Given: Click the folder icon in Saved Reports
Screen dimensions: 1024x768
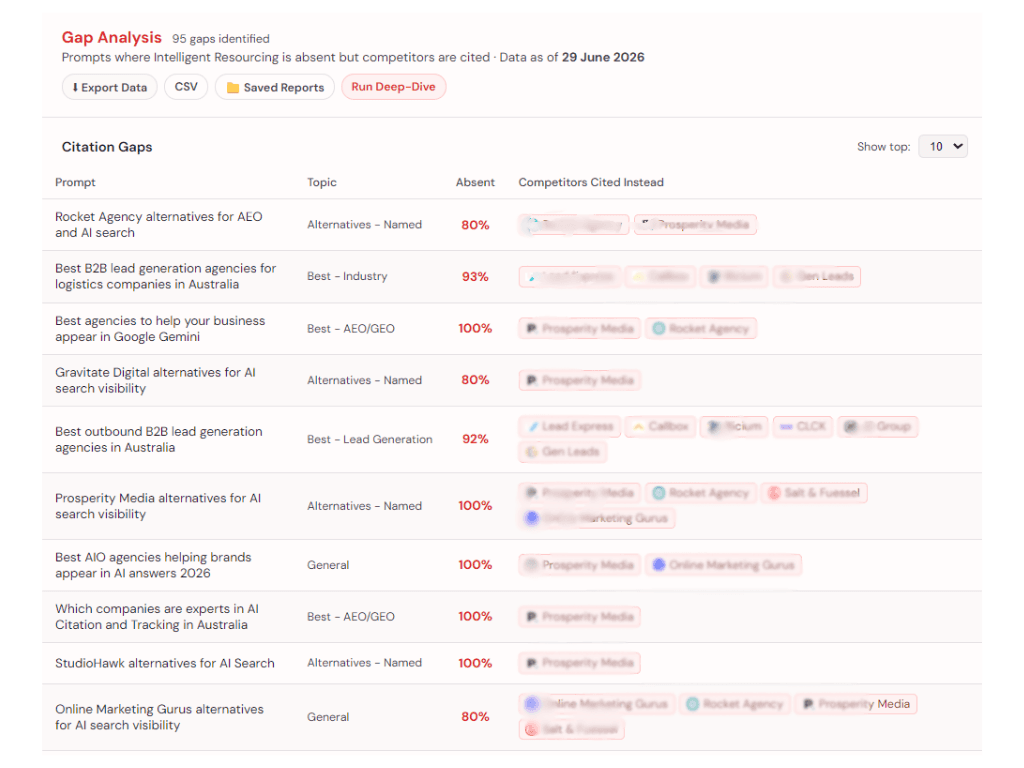Looking at the screenshot, I should tap(232, 88).
